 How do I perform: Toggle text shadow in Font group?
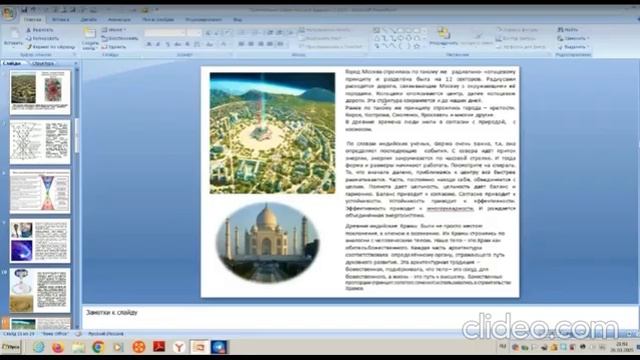187,44
